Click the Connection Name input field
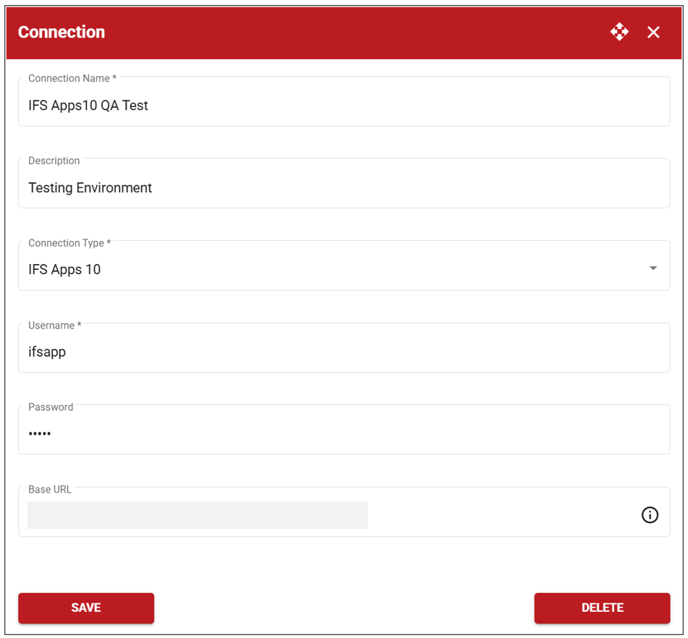The height and width of the screenshot is (638, 688). (x=344, y=102)
